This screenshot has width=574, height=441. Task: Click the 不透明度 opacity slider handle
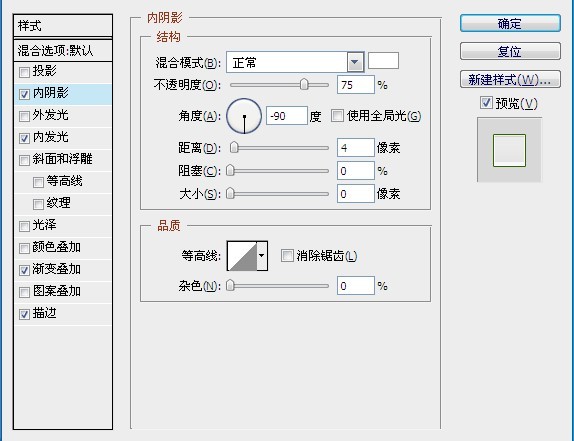coord(304,85)
